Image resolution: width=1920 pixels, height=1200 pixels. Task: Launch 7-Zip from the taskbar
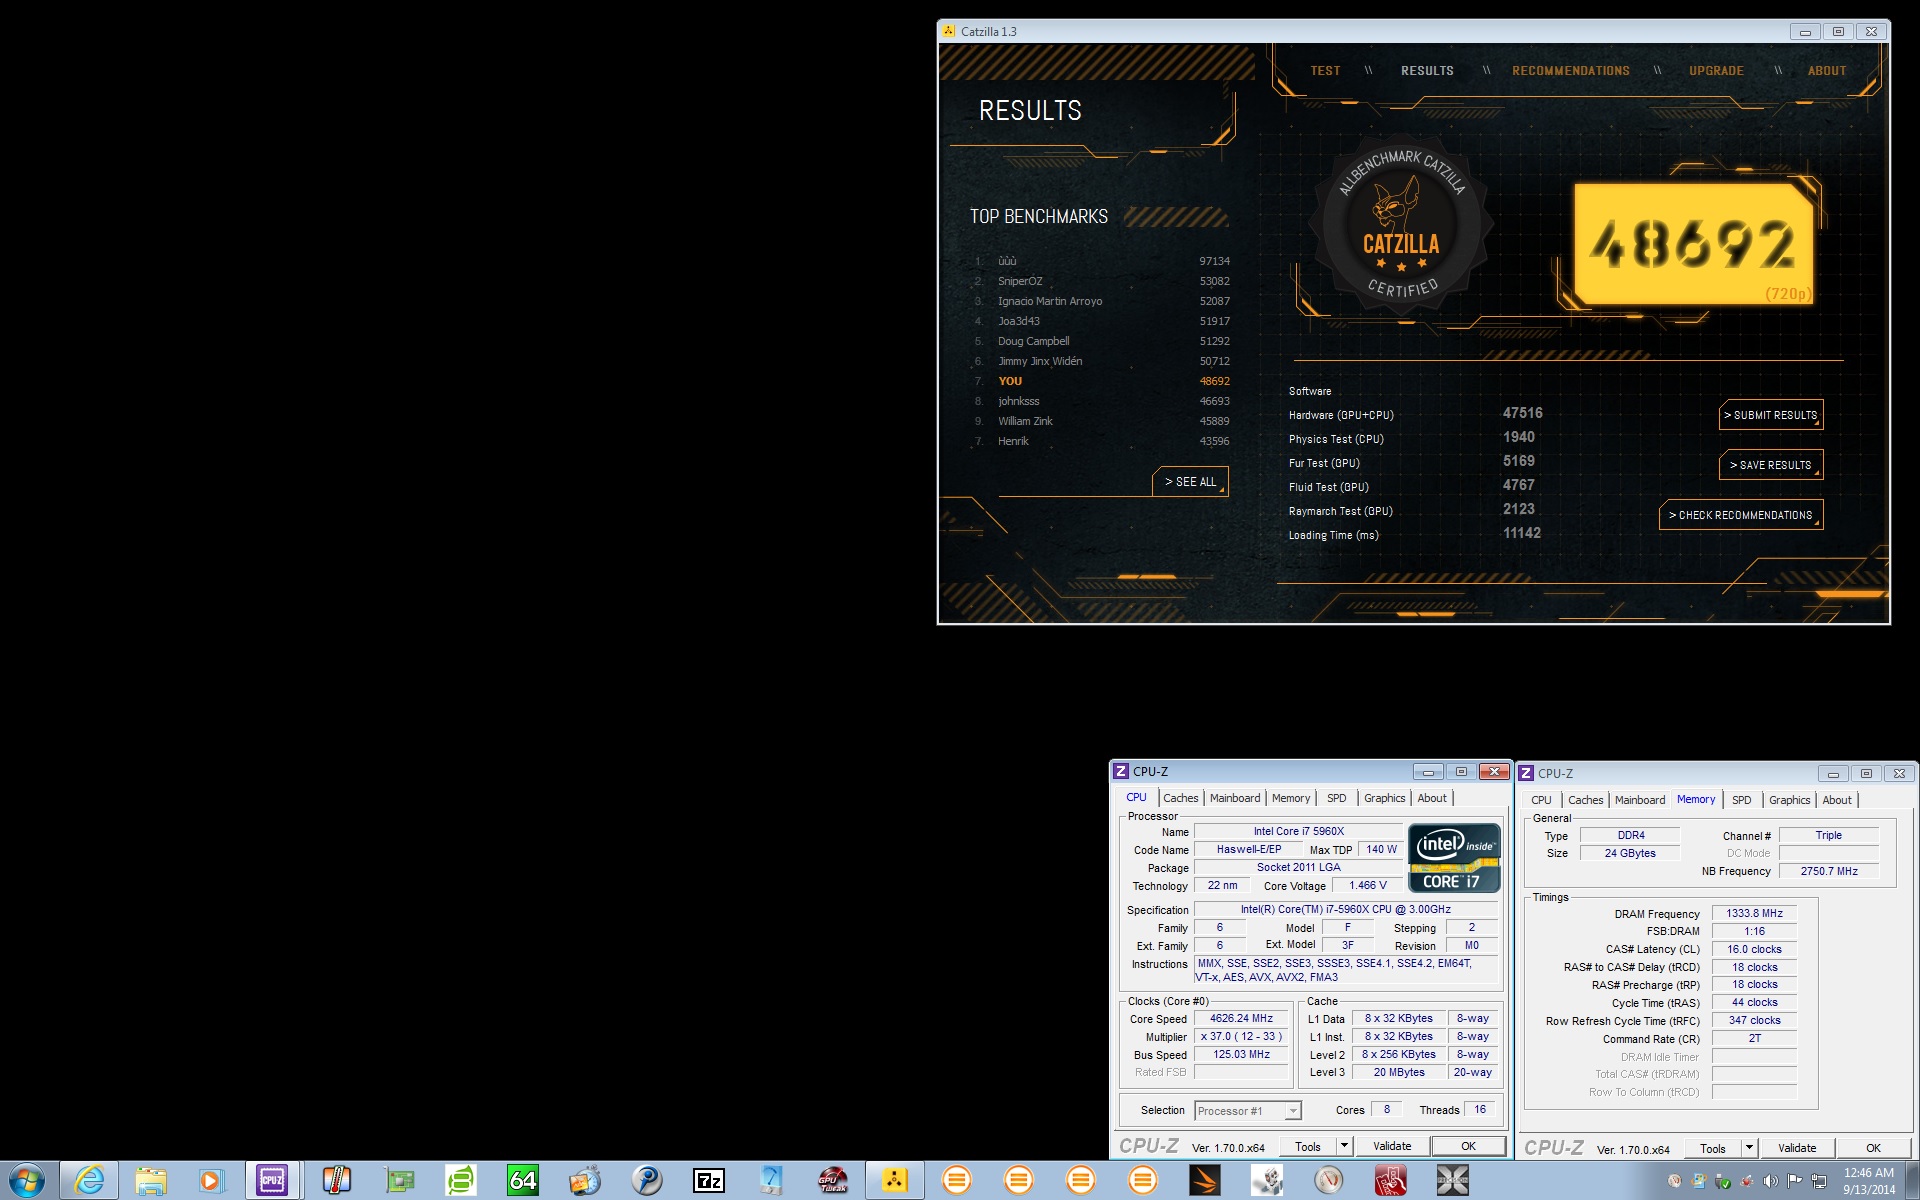tap(709, 1181)
